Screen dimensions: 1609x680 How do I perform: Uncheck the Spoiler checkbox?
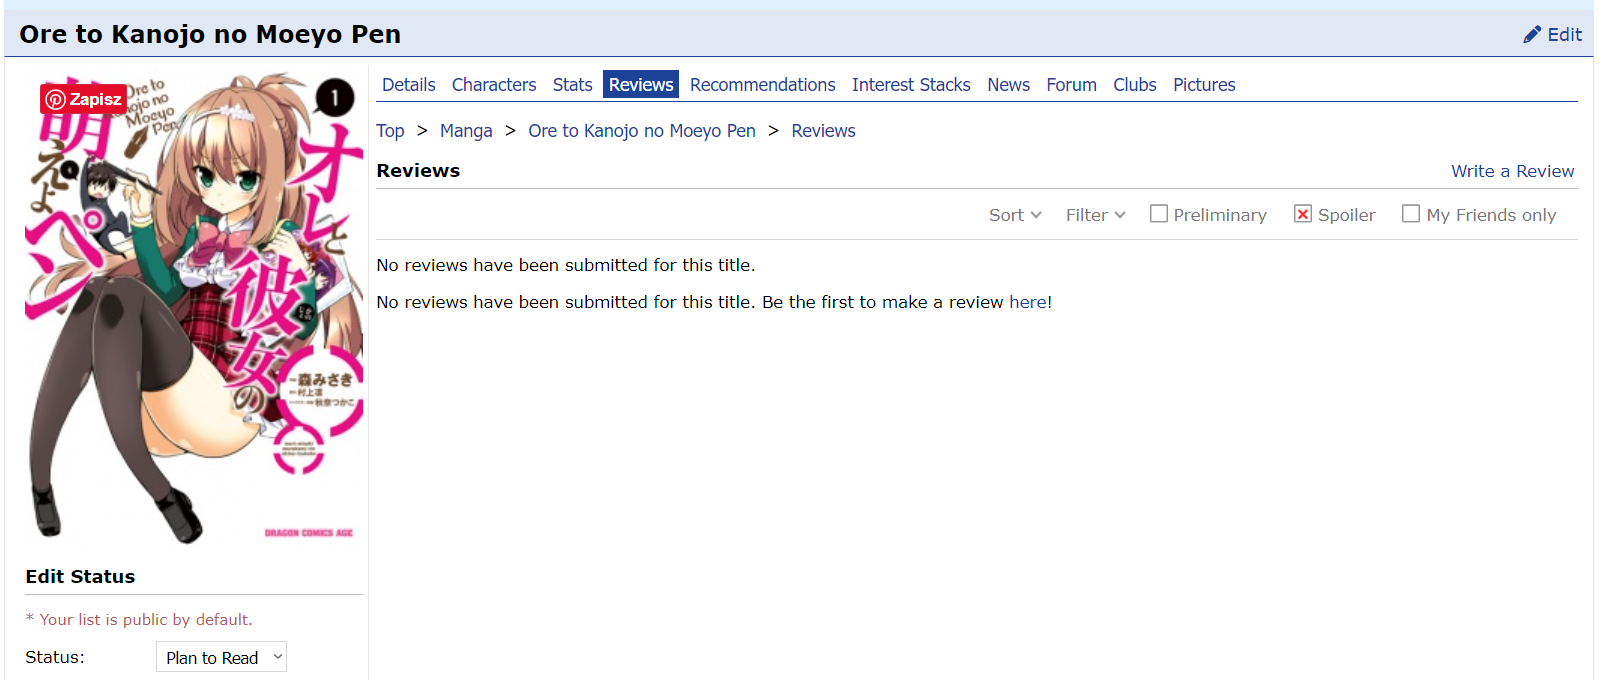[1302, 214]
